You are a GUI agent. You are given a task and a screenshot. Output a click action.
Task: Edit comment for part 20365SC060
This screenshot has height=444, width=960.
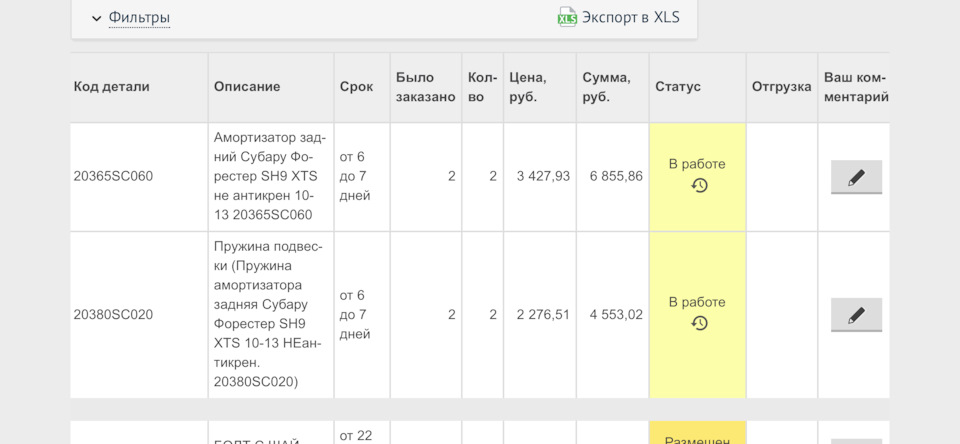click(856, 178)
